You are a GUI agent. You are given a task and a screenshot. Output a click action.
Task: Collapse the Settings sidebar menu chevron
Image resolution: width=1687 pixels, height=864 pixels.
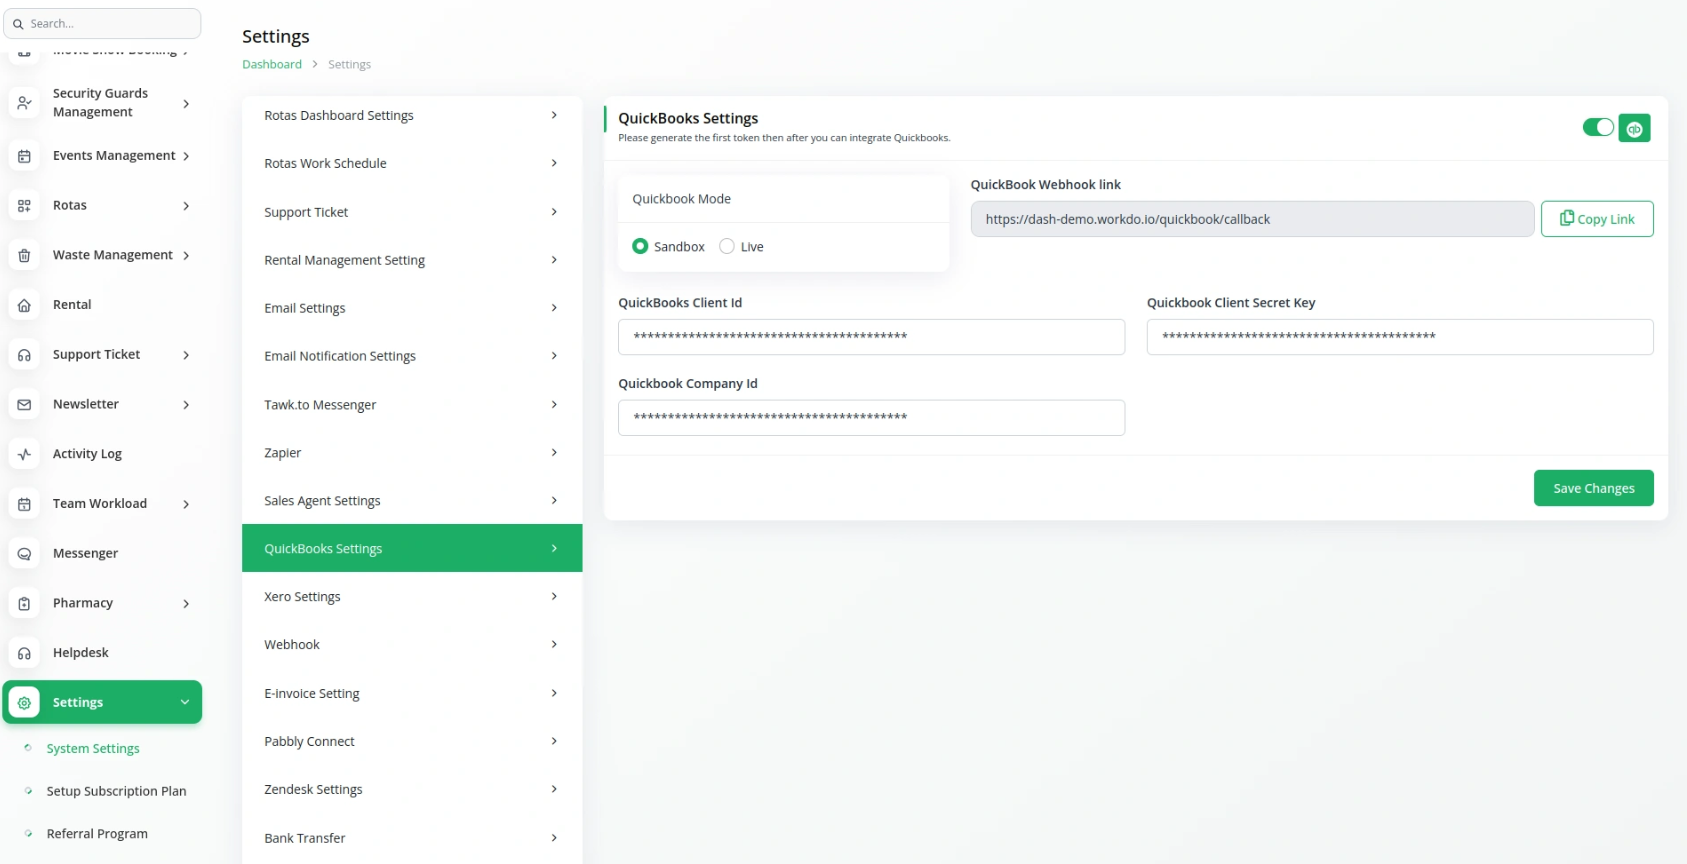[x=185, y=702]
